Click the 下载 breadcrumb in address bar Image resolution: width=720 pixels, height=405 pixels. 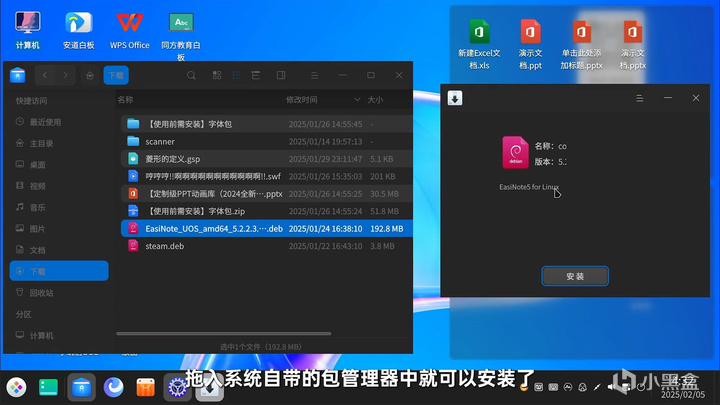(x=116, y=75)
